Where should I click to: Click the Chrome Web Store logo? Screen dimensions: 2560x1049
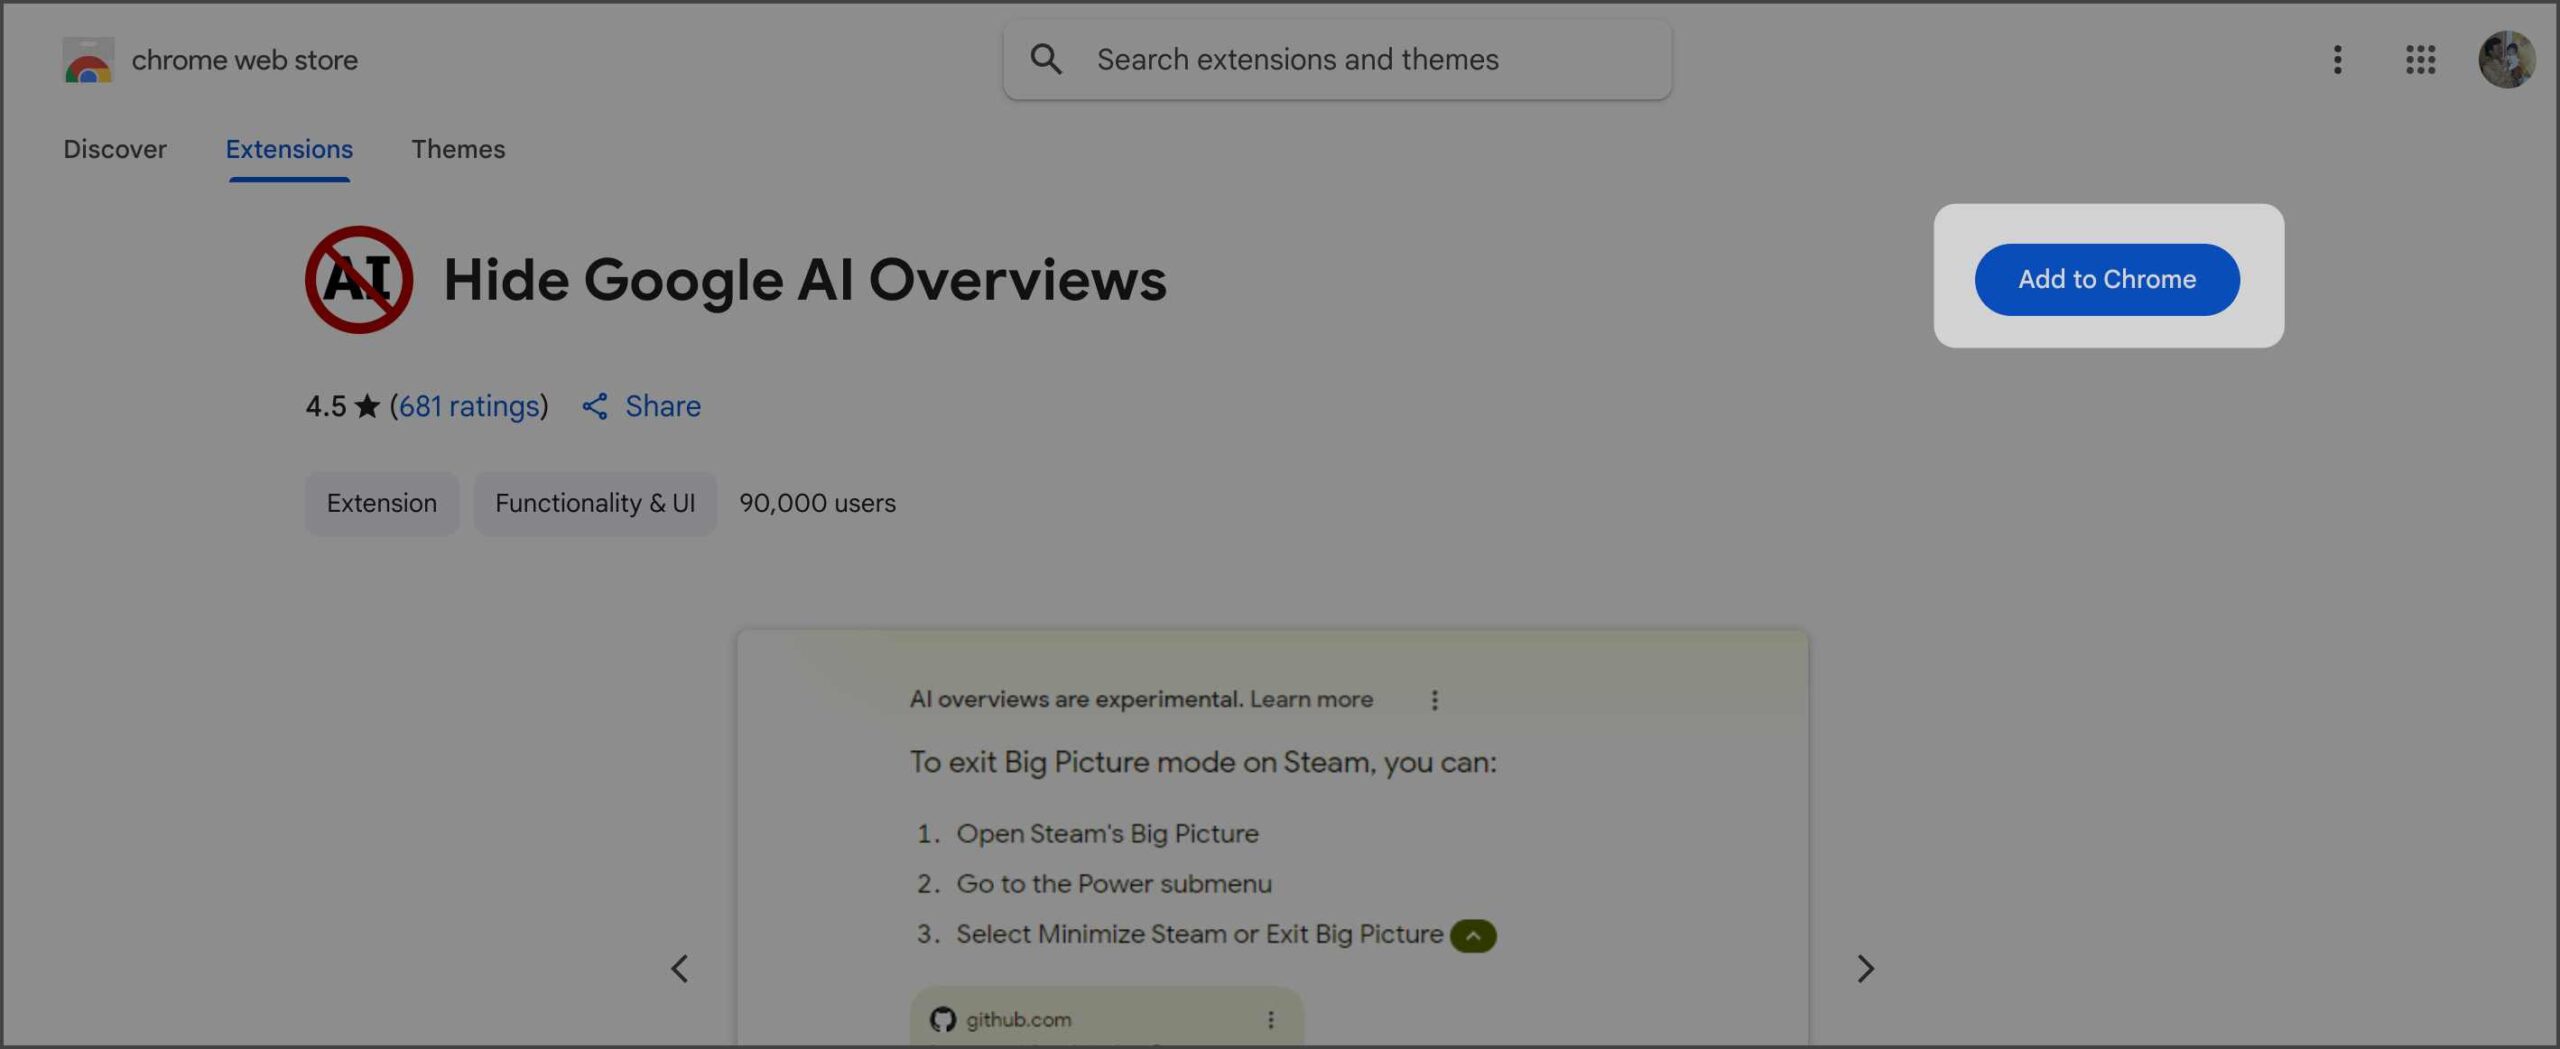[89, 59]
